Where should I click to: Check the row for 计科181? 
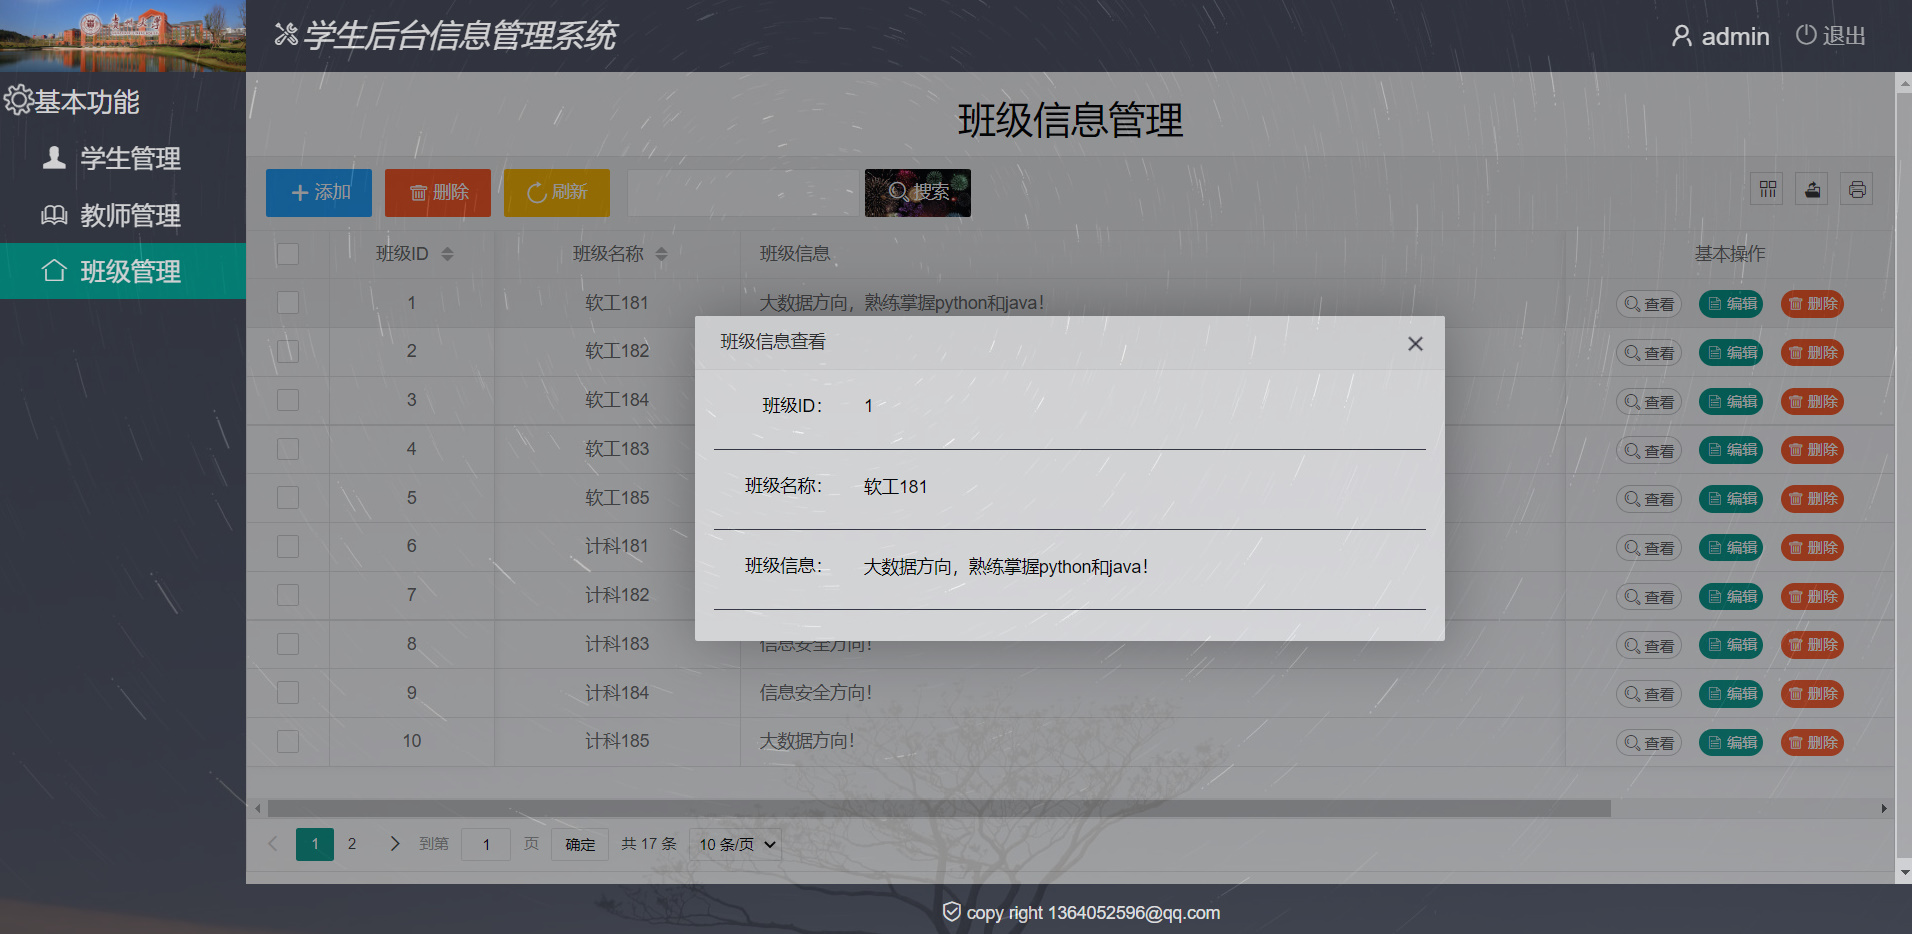(288, 546)
